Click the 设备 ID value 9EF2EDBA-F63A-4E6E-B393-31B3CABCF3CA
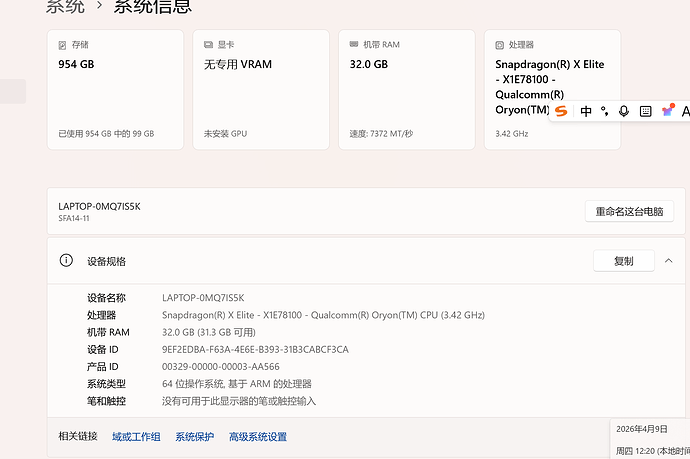This screenshot has width=690, height=459. 255,349
